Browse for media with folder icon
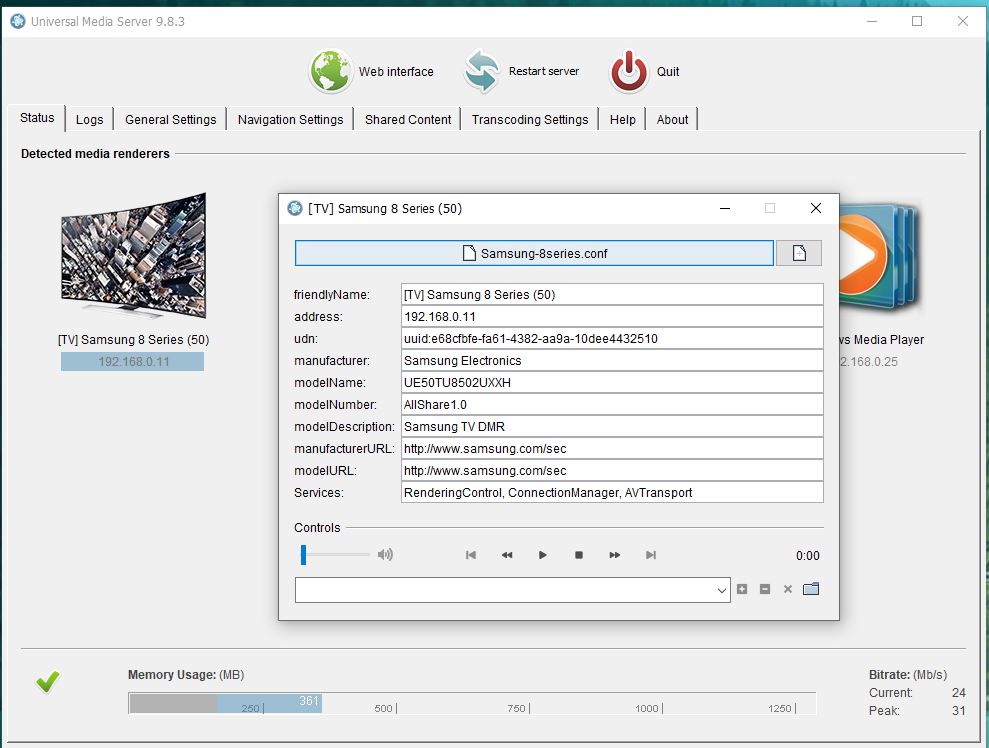This screenshot has height=748, width=989. [x=811, y=589]
